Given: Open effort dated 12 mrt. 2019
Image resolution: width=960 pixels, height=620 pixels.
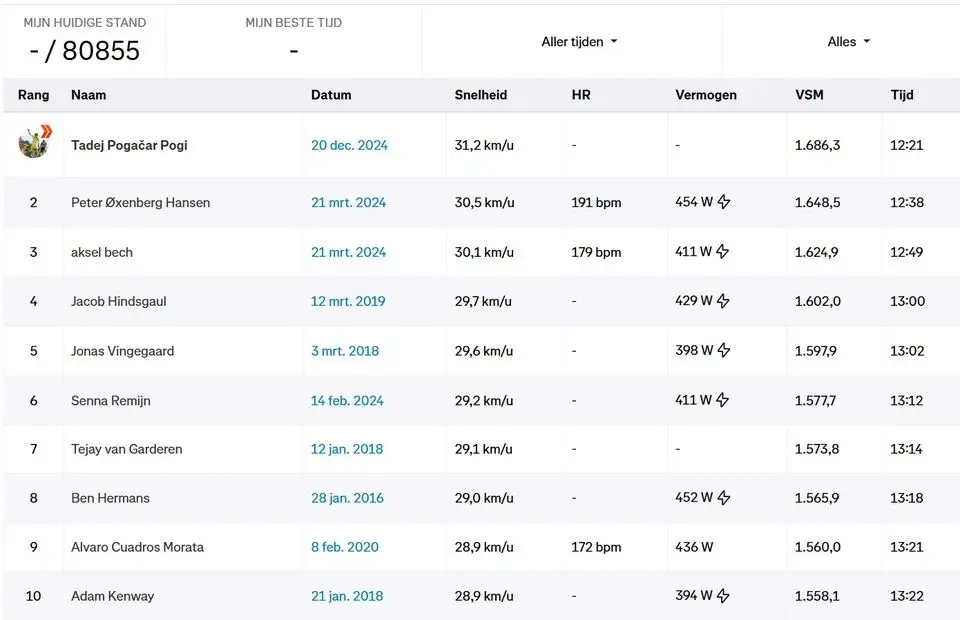Looking at the screenshot, I should click(348, 301).
